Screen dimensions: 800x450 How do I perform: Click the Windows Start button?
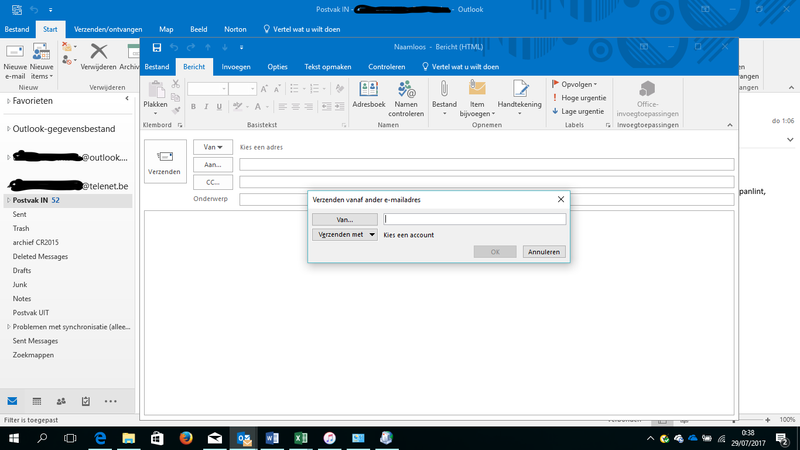coord(14,438)
